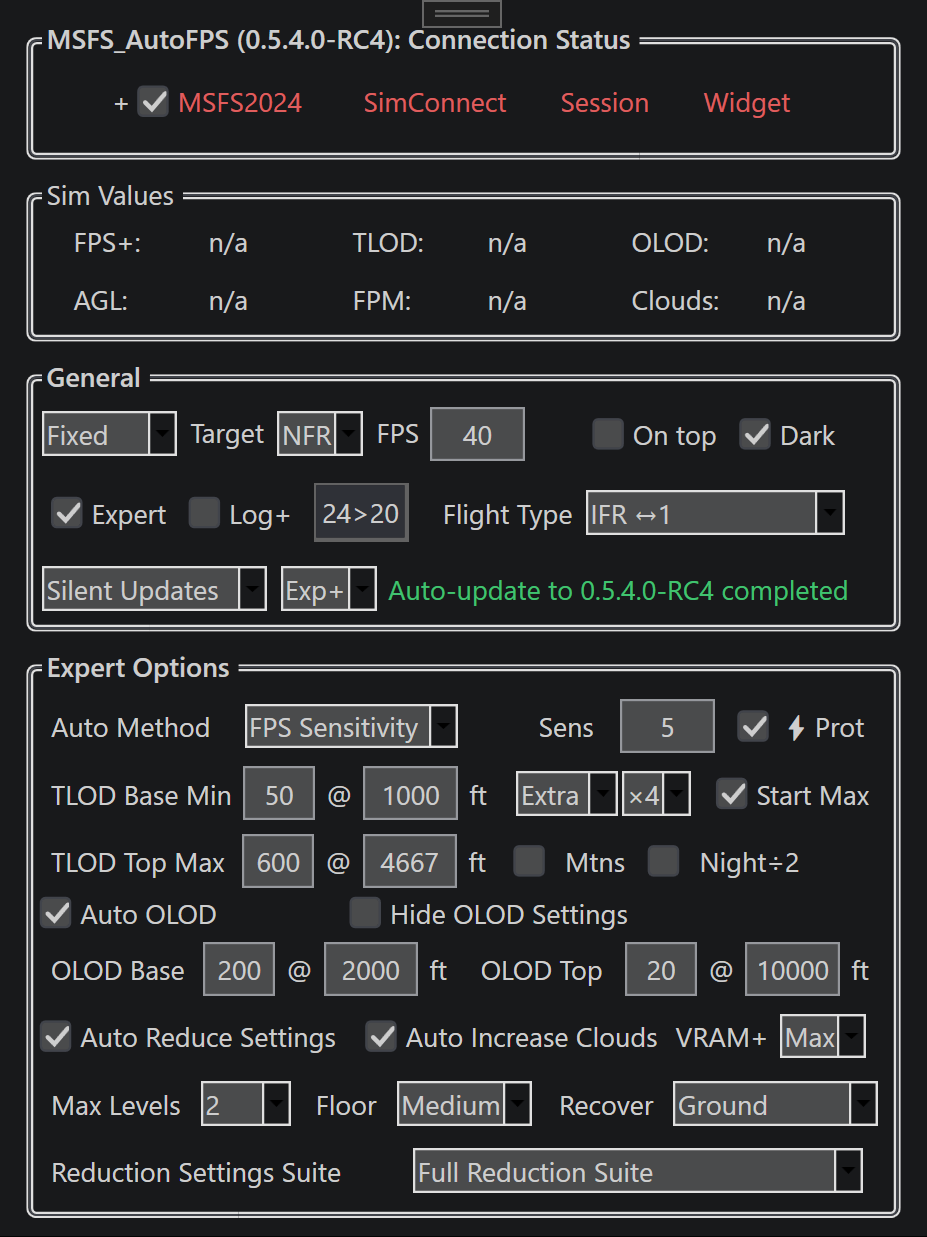Click the plus sign beside MSFS2024
This screenshot has height=1237, width=927.
[121, 103]
